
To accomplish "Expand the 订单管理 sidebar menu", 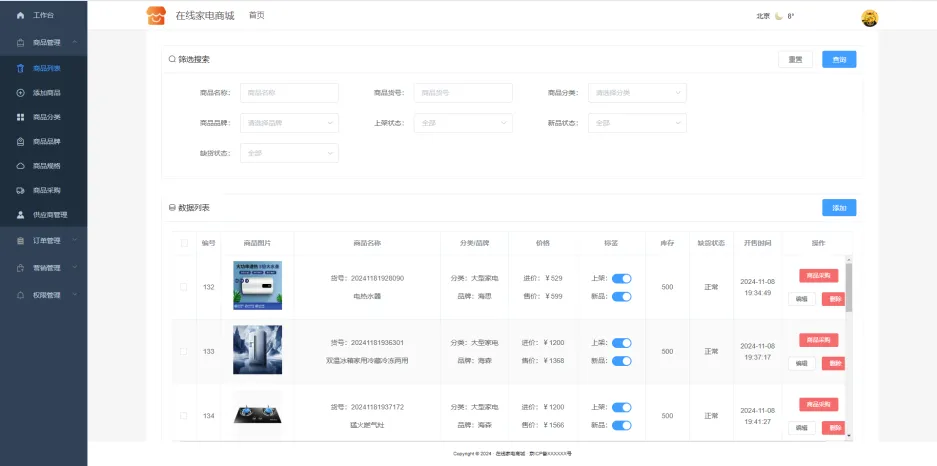I will (x=45, y=241).
